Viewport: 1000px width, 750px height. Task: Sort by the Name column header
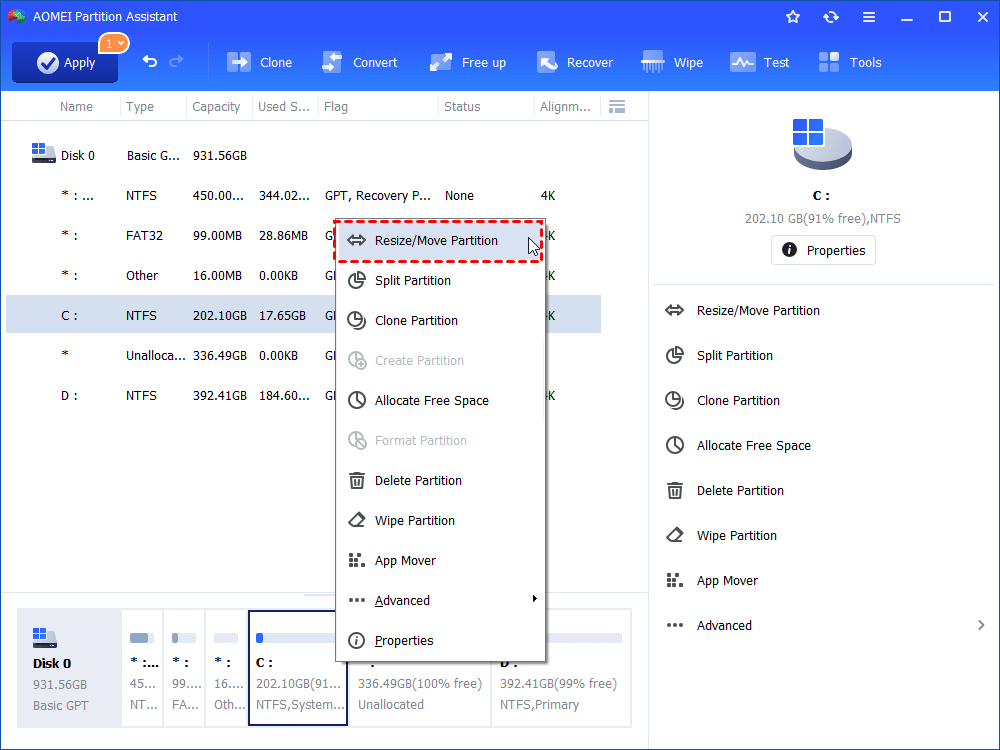click(x=76, y=107)
